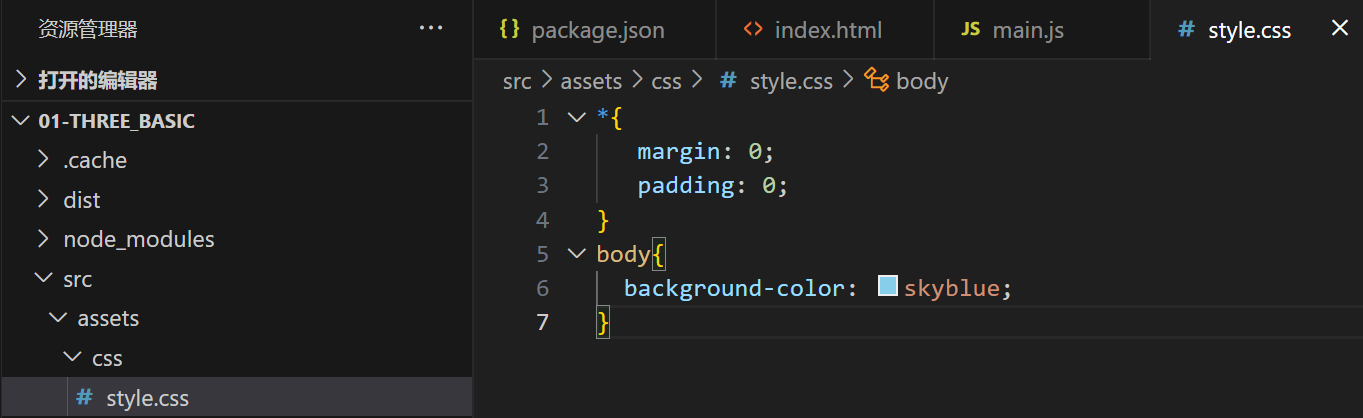Click the CSS hash icon in breadcrumb

(x=729, y=81)
